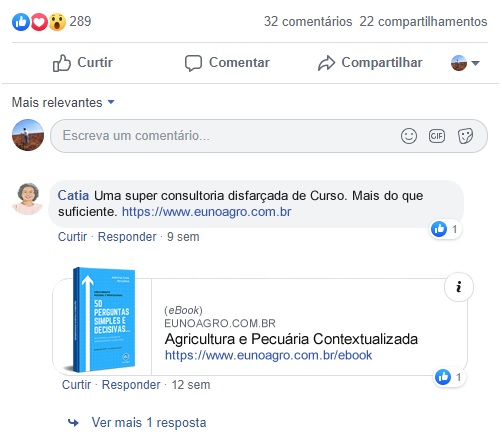Click the speech bubble Comentar icon
502x438 pixels.
193,63
